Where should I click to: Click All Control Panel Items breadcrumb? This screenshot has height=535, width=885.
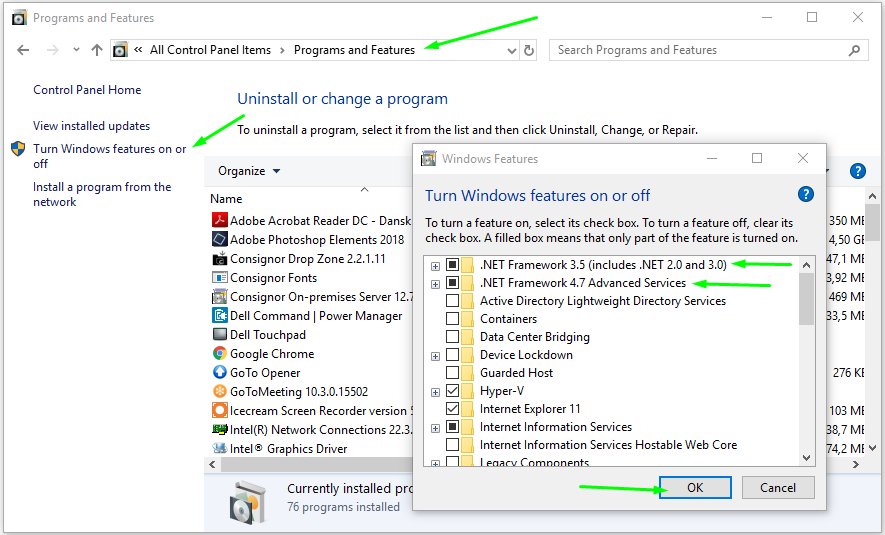pyautogui.click(x=210, y=50)
